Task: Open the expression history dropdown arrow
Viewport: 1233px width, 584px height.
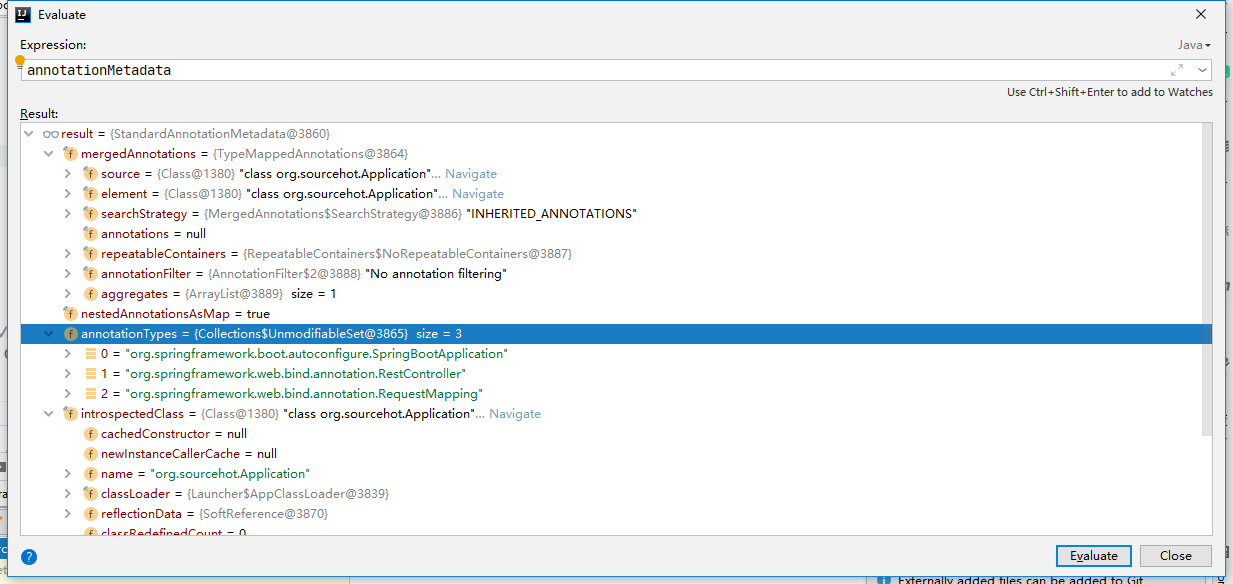Action: tap(1201, 70)
